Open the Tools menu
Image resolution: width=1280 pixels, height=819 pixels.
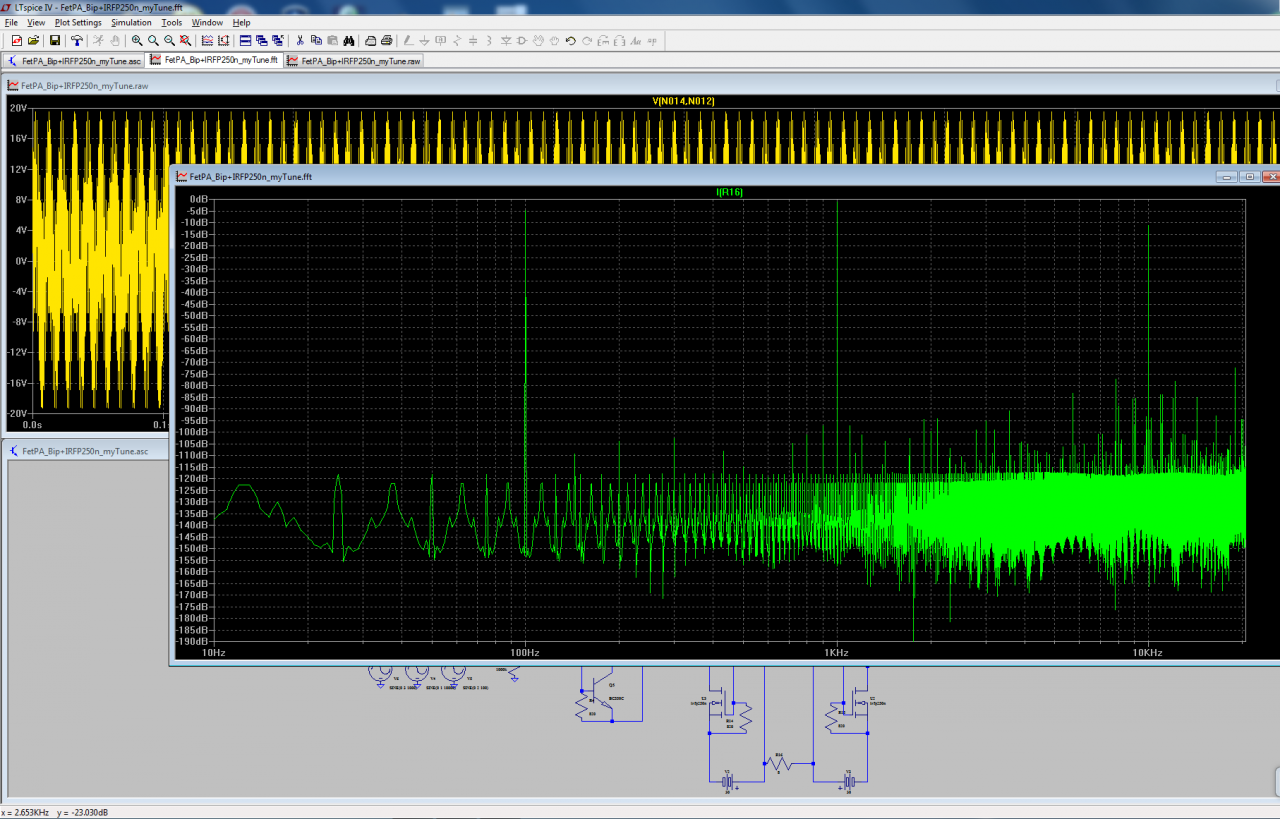pyautogui.click(x=172, y=22)
